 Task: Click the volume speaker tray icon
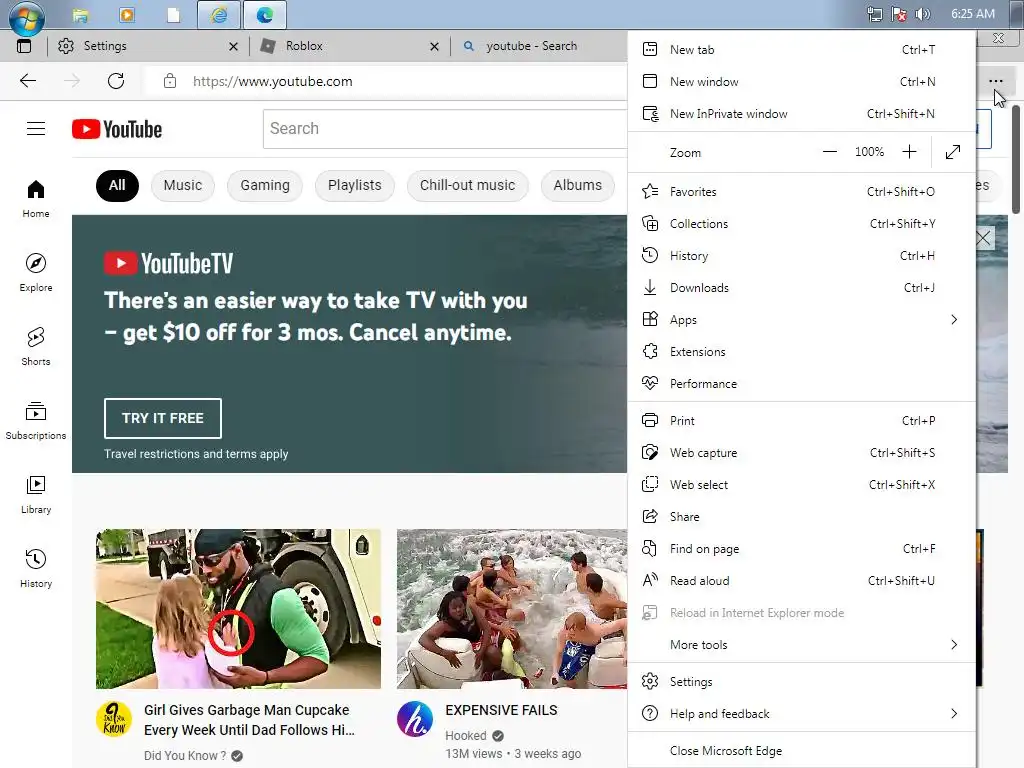[923, 14]
